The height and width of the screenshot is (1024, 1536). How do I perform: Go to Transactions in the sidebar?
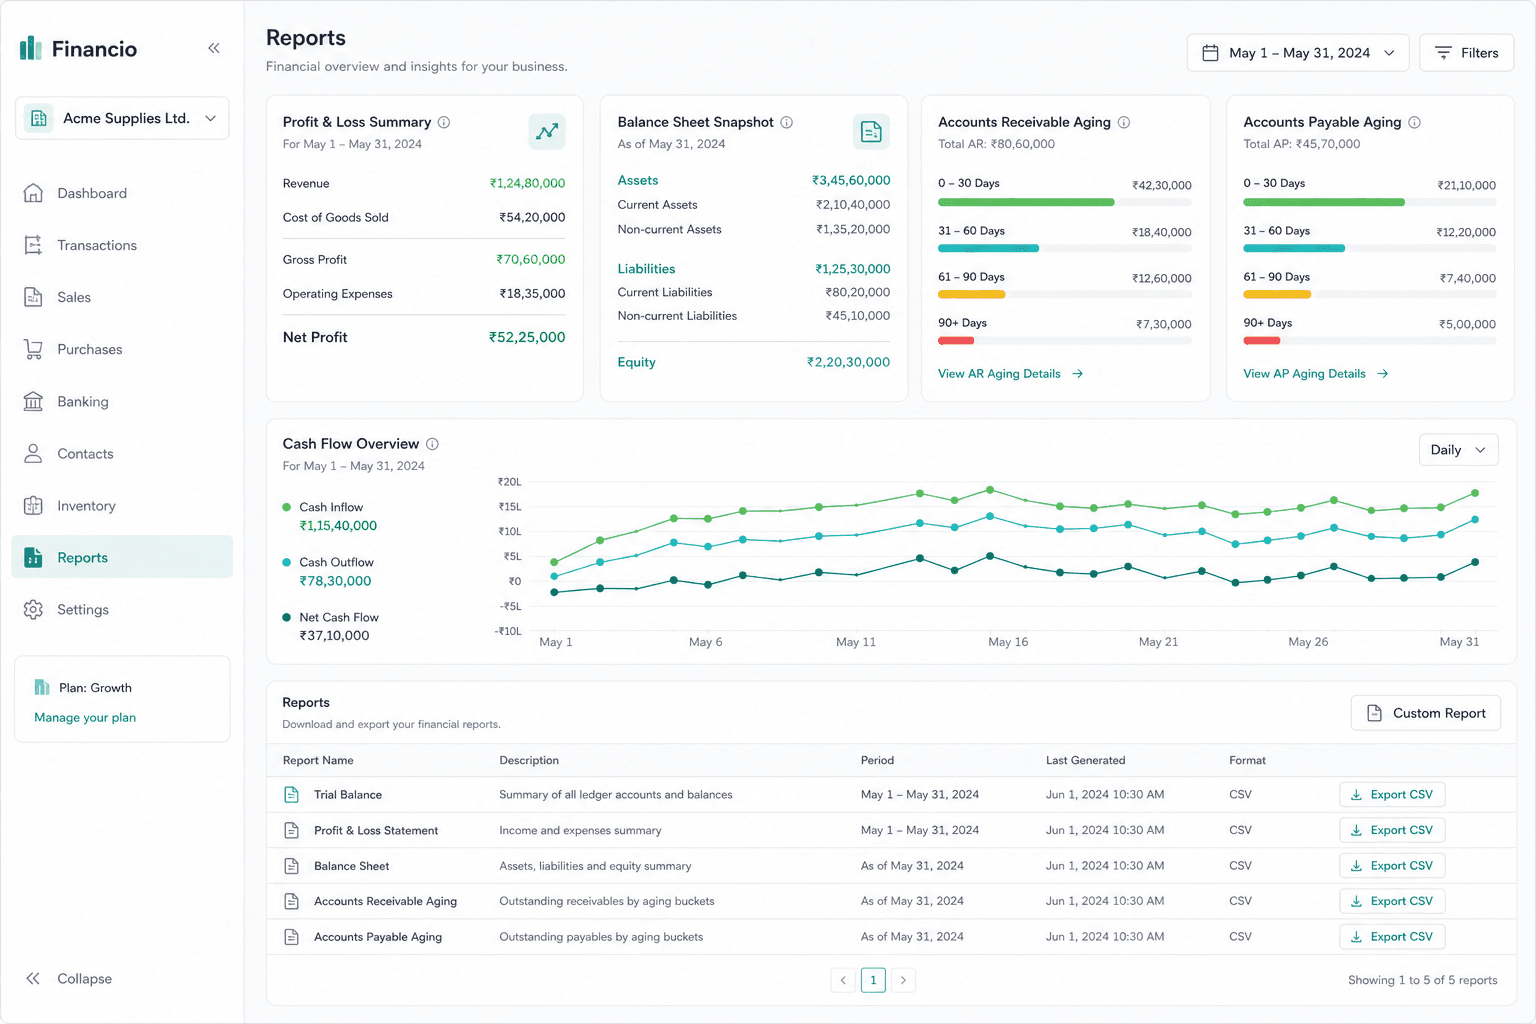tap(122, 245)
